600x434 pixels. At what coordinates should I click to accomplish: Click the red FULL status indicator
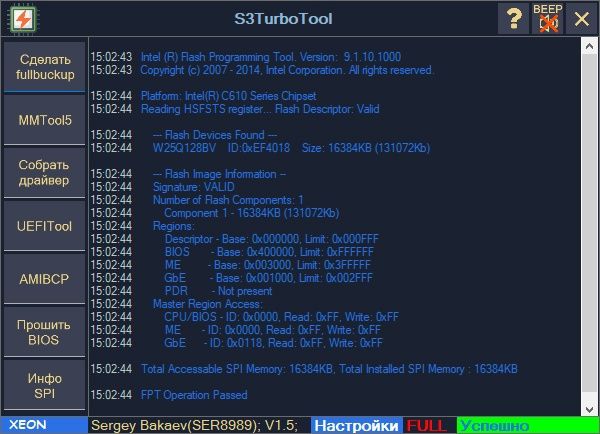coord(427,426)
